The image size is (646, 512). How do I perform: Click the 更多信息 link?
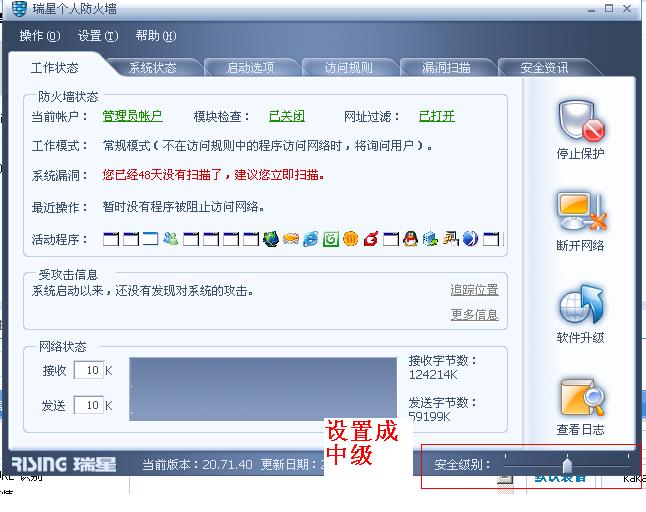click(474, 315)
